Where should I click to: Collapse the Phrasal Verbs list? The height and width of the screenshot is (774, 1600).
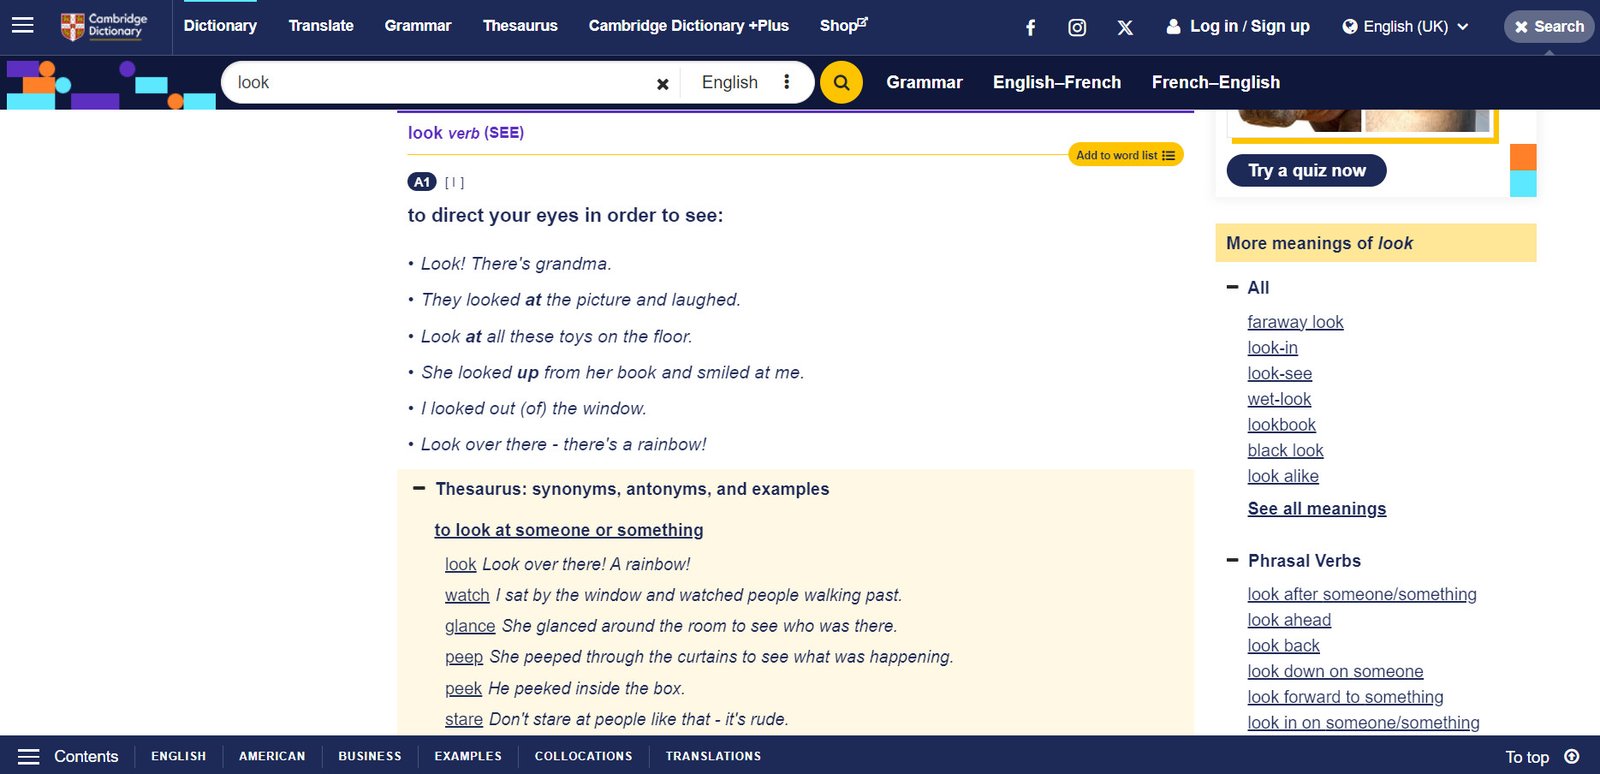click(x=1232, y=560)
